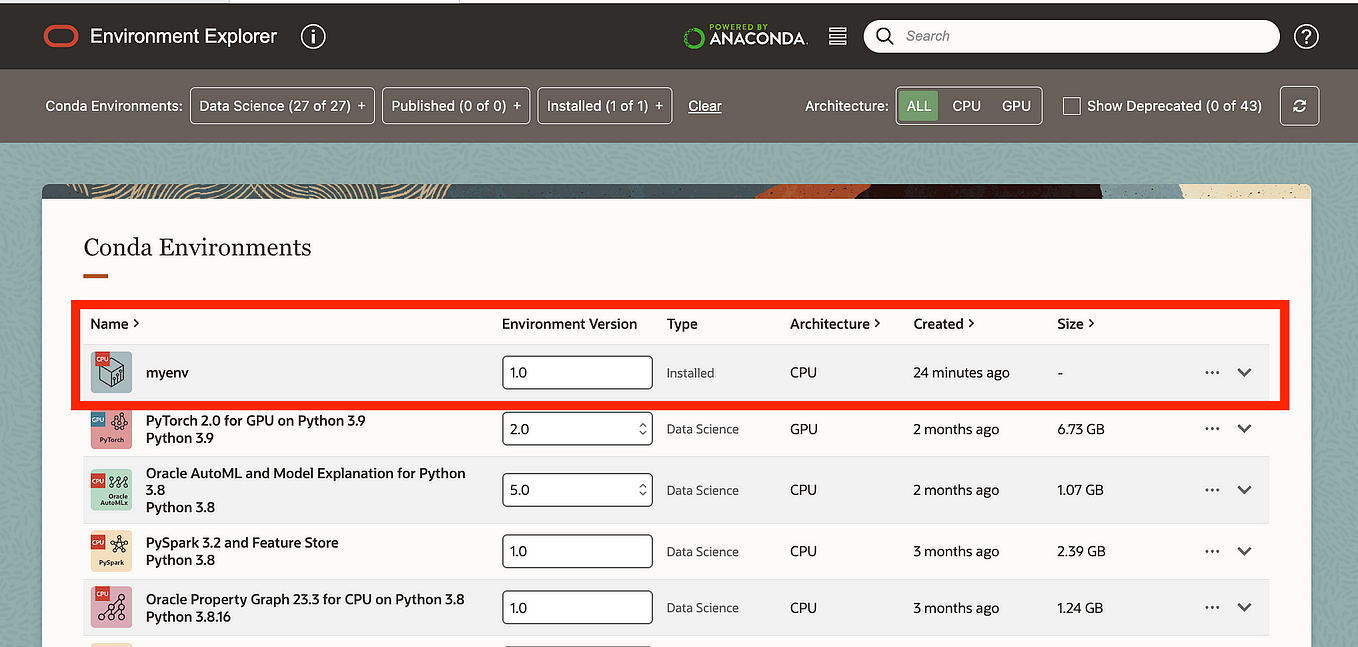This screenshot has height=647, width=1358.
Task: Click the Type column header
Action: (682, 324)
